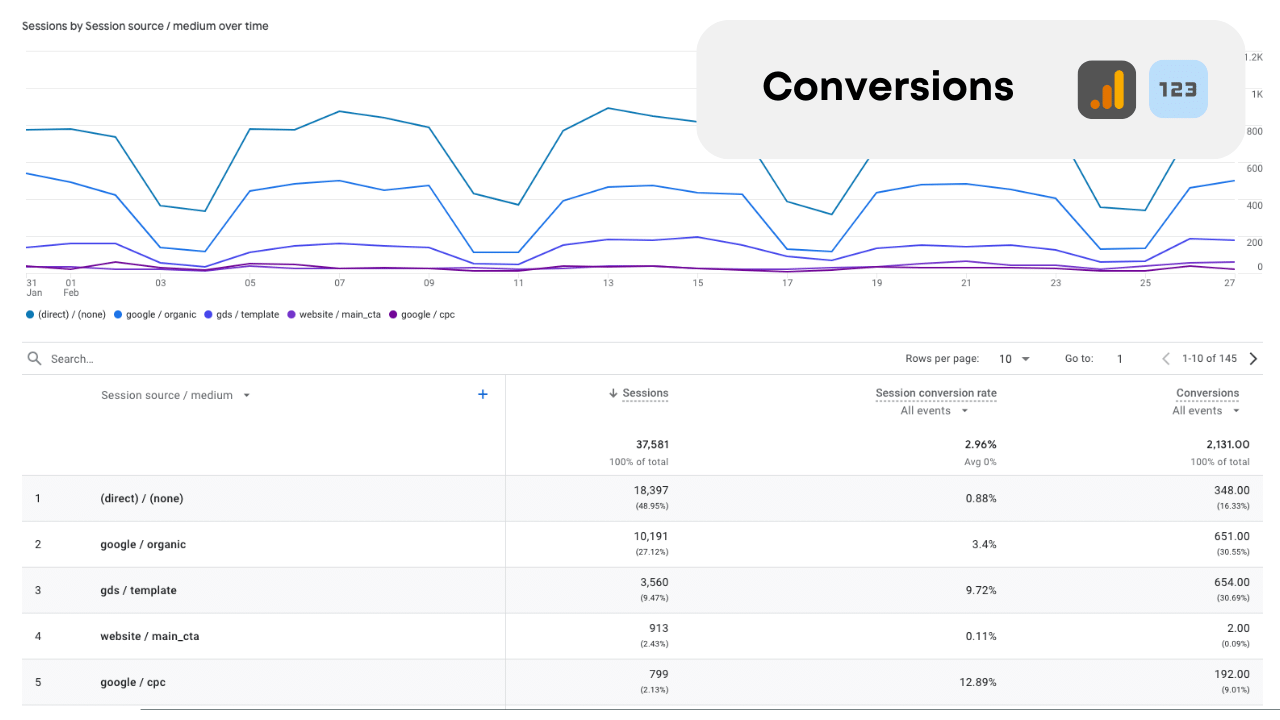Click the previous page chevron in pagination
Viewport: 1280px width, 720px height.
tap(1166, 358)
